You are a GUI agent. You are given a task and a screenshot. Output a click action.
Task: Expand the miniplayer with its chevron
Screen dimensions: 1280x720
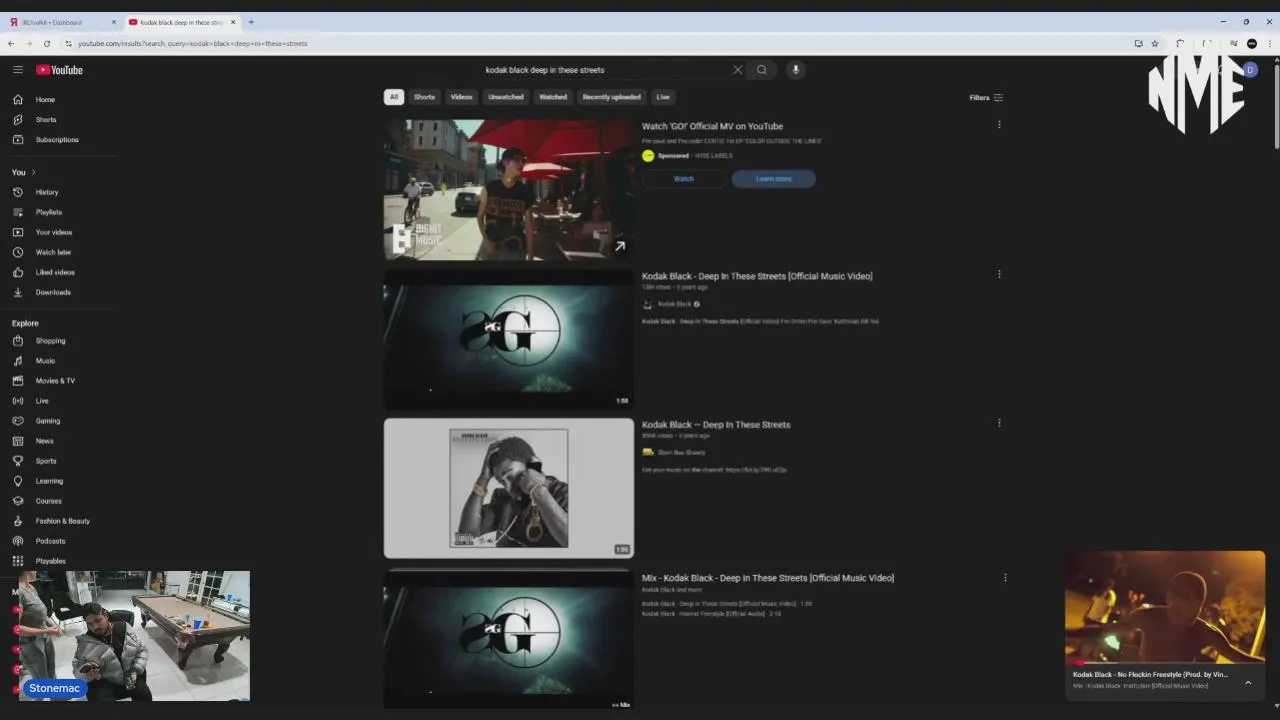(1248, 682)
